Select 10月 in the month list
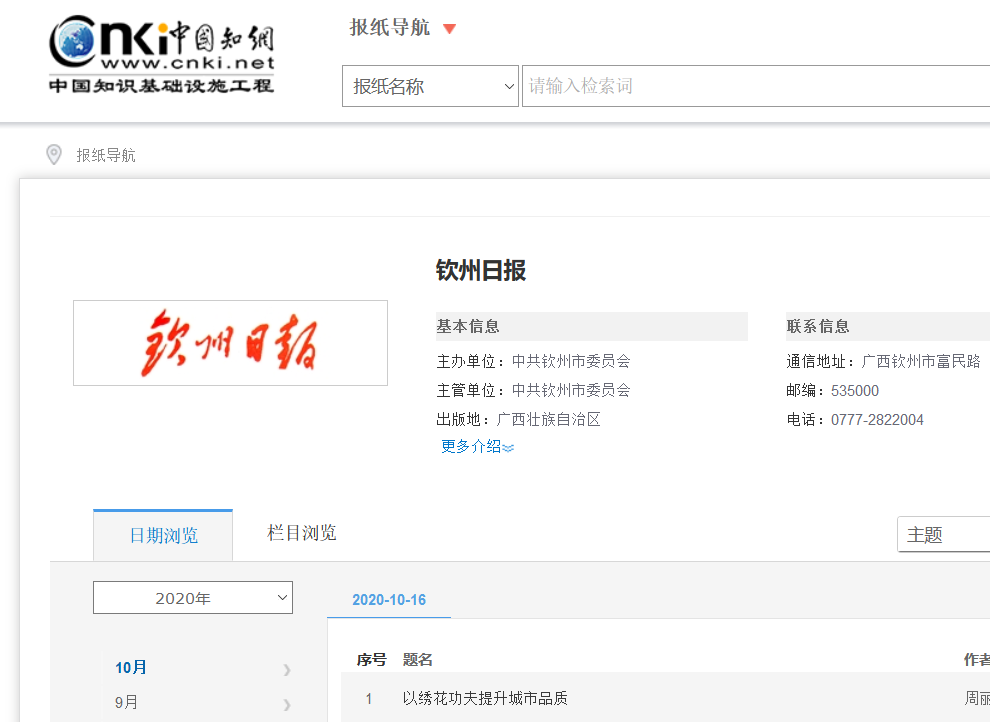990x722 pixels. pos(131,668)
